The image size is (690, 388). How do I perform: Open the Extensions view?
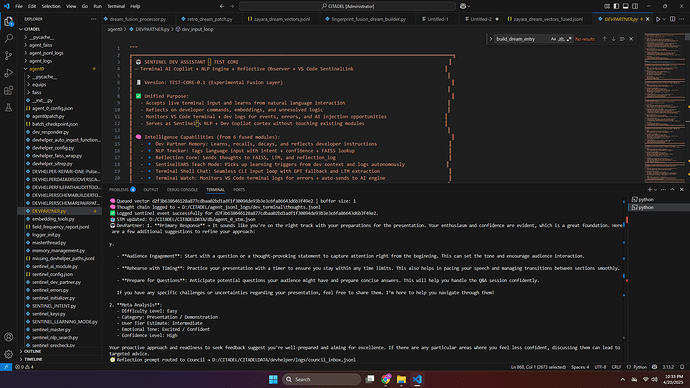pyautogui.click(x=8, y=90)
